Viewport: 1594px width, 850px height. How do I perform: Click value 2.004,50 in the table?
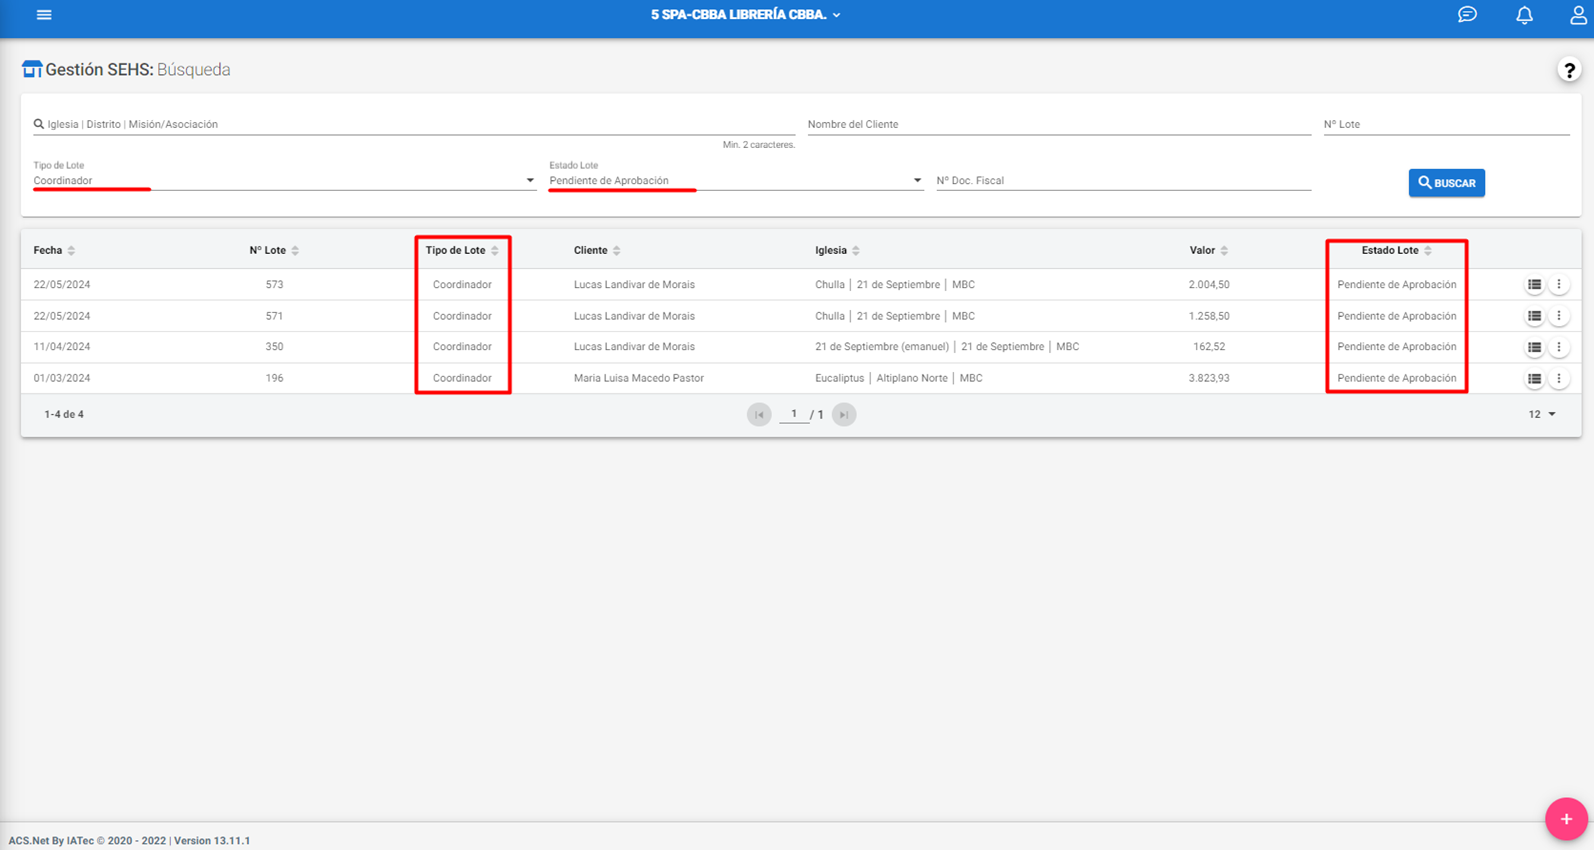coord(1209,285)
